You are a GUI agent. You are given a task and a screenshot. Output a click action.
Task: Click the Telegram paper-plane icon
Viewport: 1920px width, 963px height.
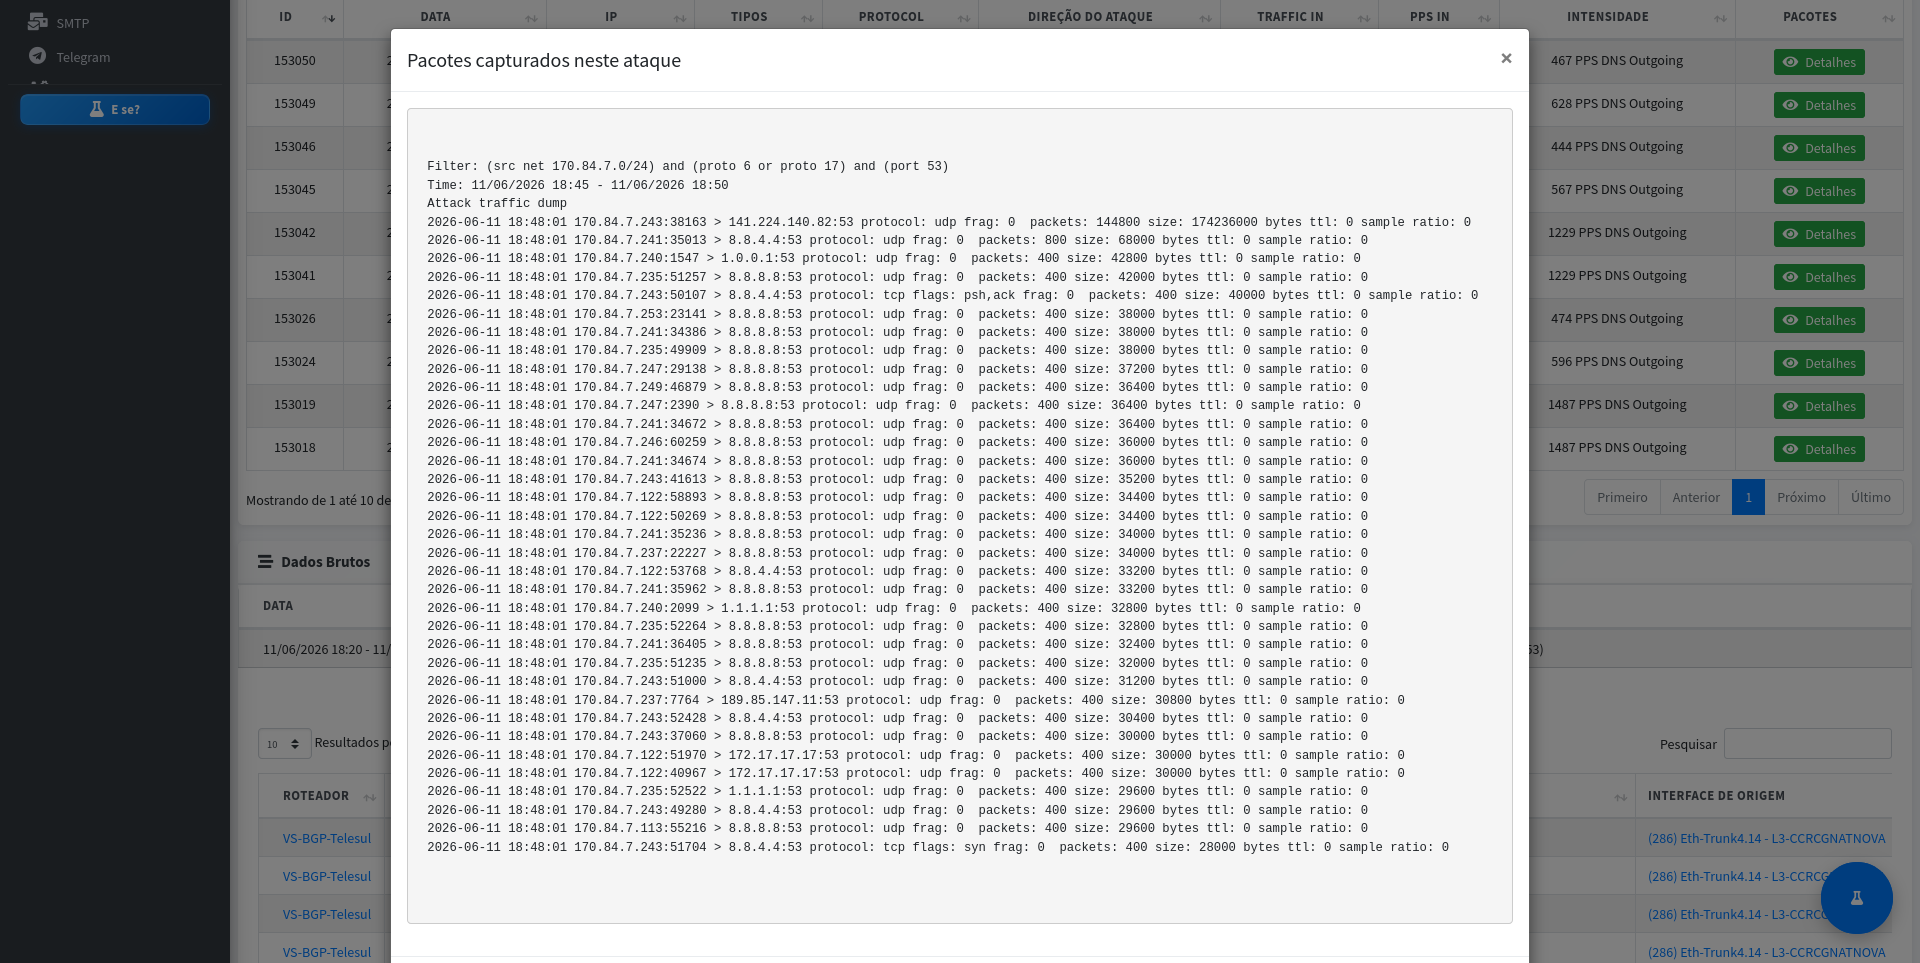38,56
